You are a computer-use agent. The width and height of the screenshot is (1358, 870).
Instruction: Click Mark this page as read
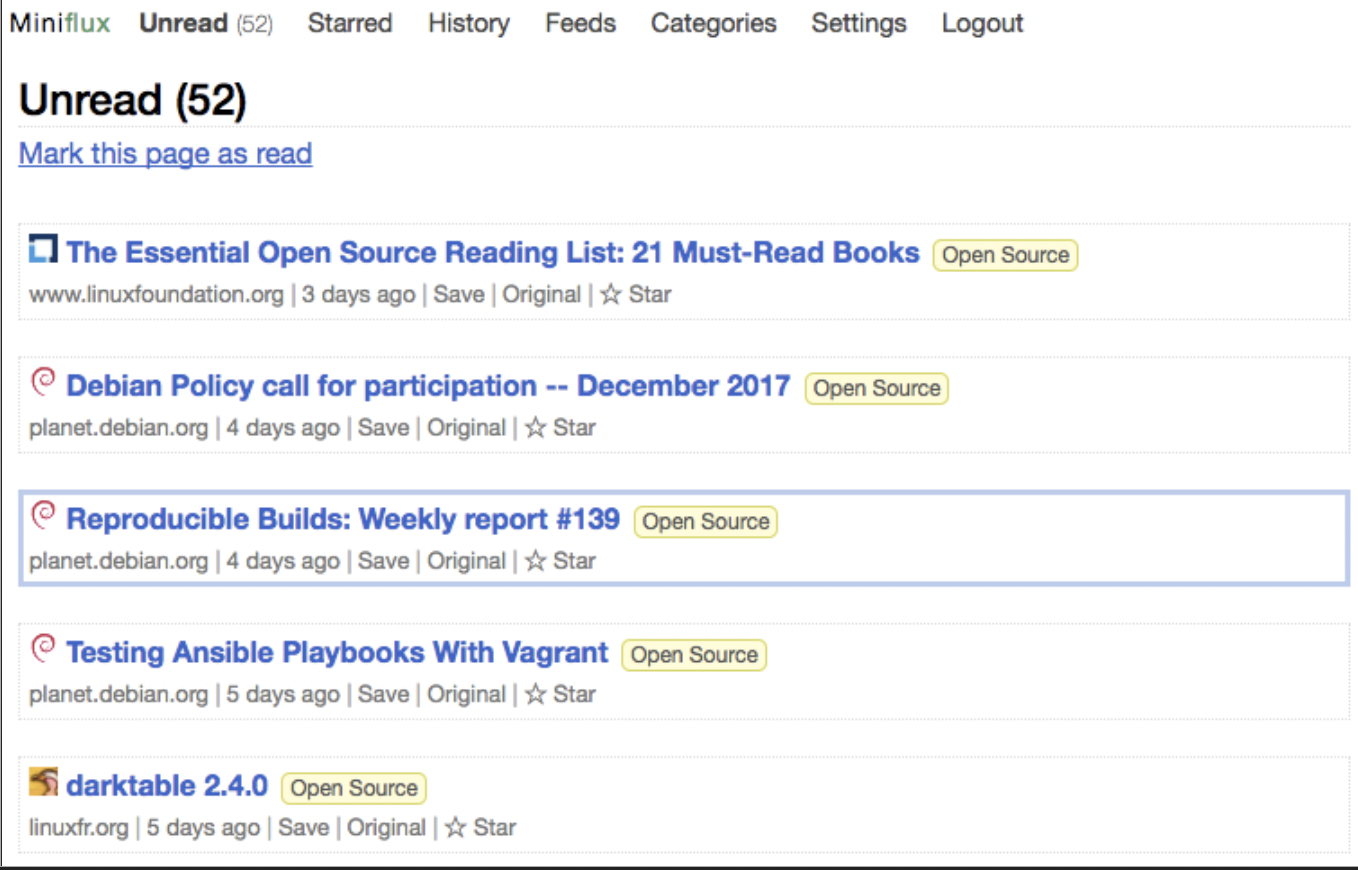(x=164, y=153)
